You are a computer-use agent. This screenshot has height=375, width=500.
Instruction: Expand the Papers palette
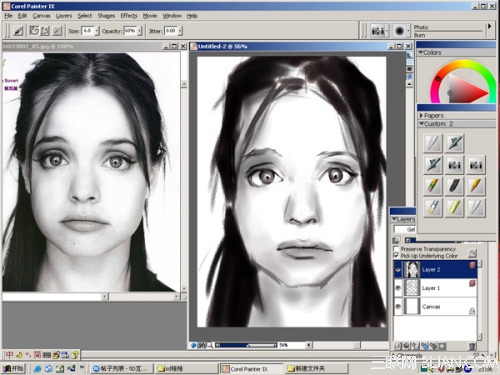pos(421,115)
